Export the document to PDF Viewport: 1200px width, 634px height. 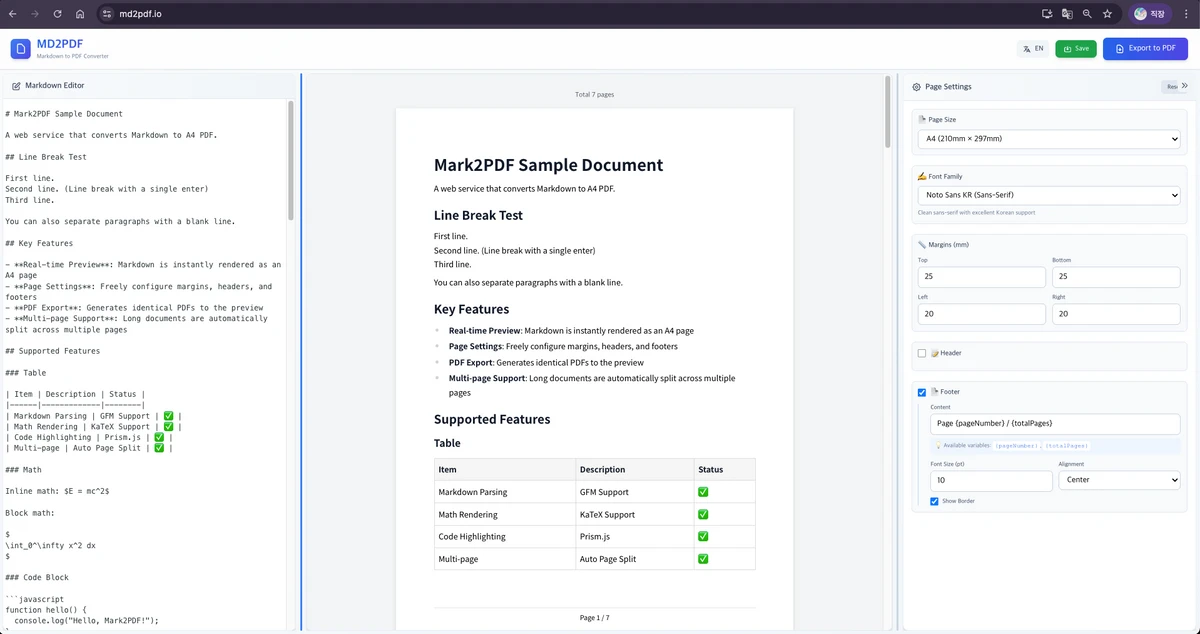click(1145, 48)
